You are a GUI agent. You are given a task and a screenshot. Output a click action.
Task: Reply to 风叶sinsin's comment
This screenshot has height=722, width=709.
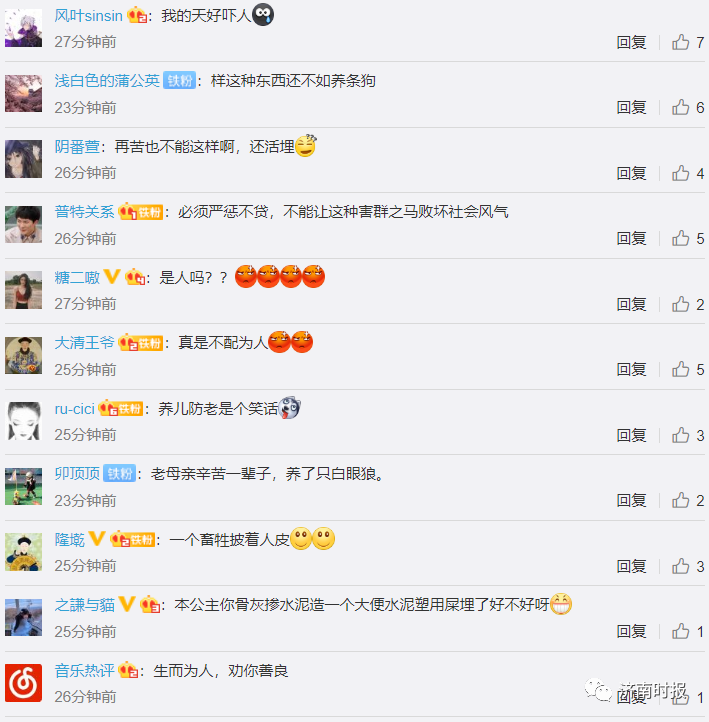(x=631, y=42)
